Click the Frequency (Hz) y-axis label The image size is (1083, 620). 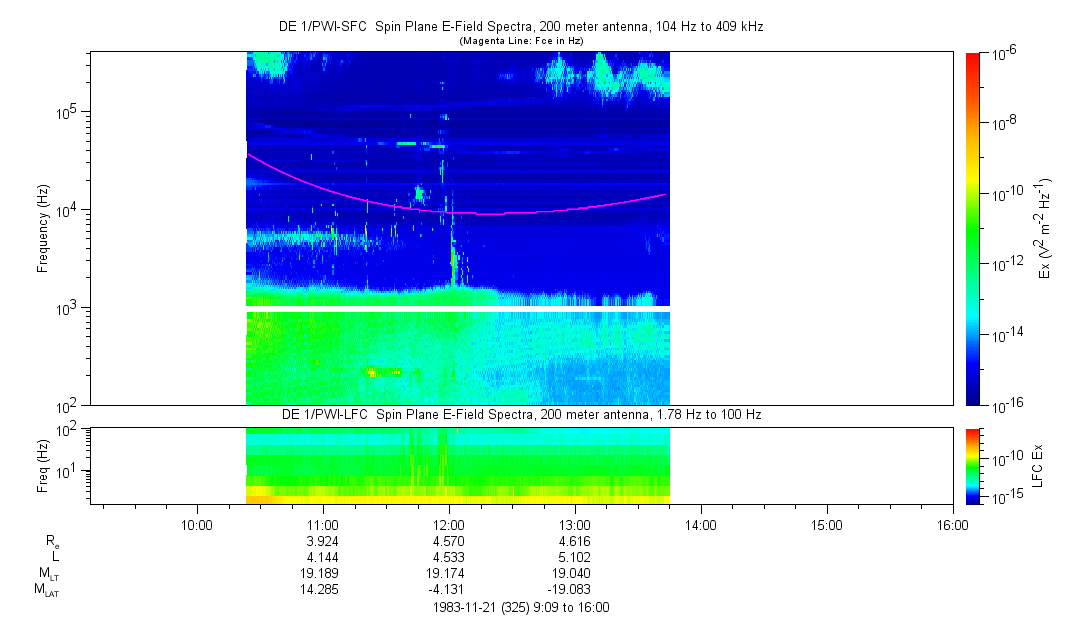43,228
